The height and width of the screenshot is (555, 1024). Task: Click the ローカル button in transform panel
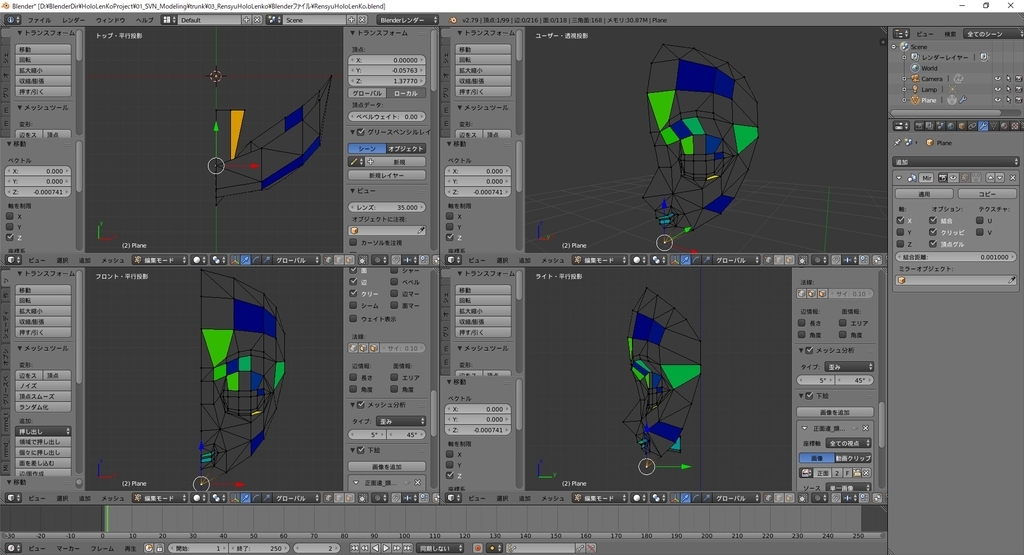(x=406, y=93)
